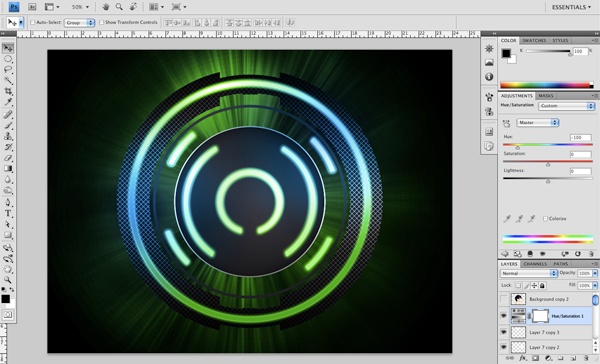Viewport: 600px width, 364px height.
Task: Switch to the Swatches tab
Action: click(x=534, y=41)
